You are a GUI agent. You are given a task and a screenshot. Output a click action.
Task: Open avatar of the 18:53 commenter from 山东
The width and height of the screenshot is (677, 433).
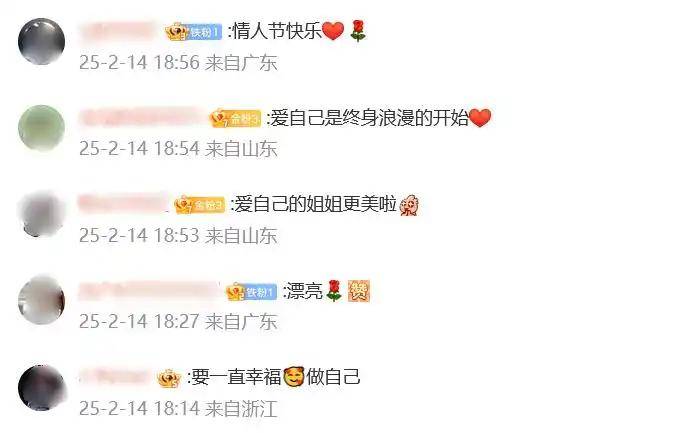click(41, 214)
